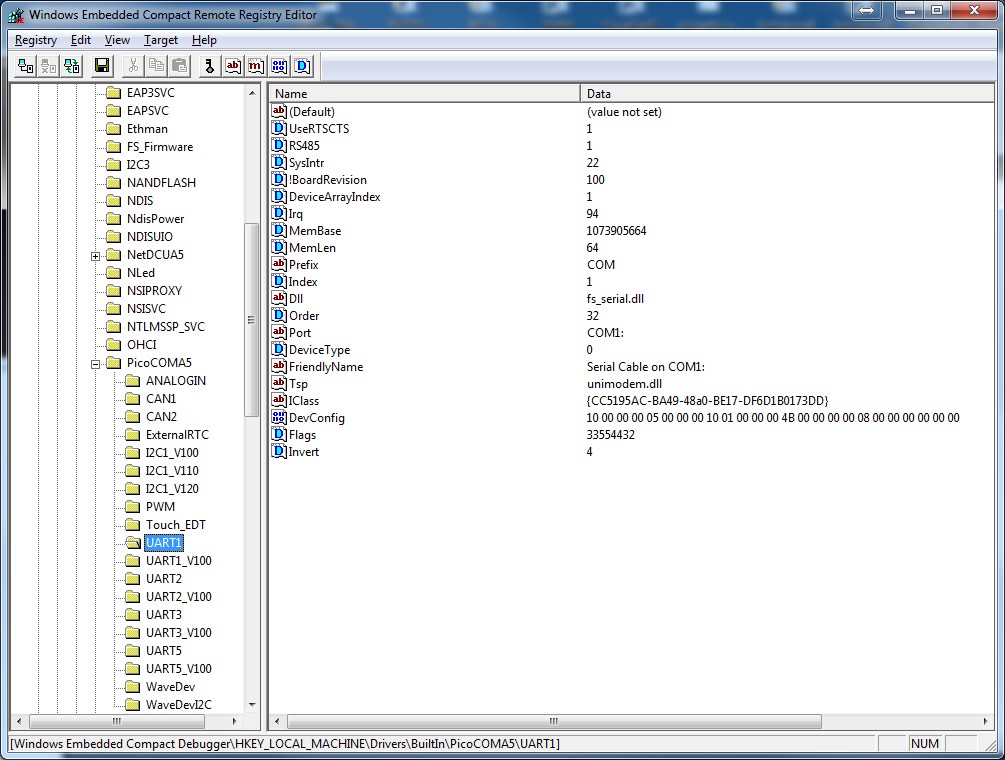
Task: Click the folder icon next to NetDCUA5
Action: click(x=113, y=254)
